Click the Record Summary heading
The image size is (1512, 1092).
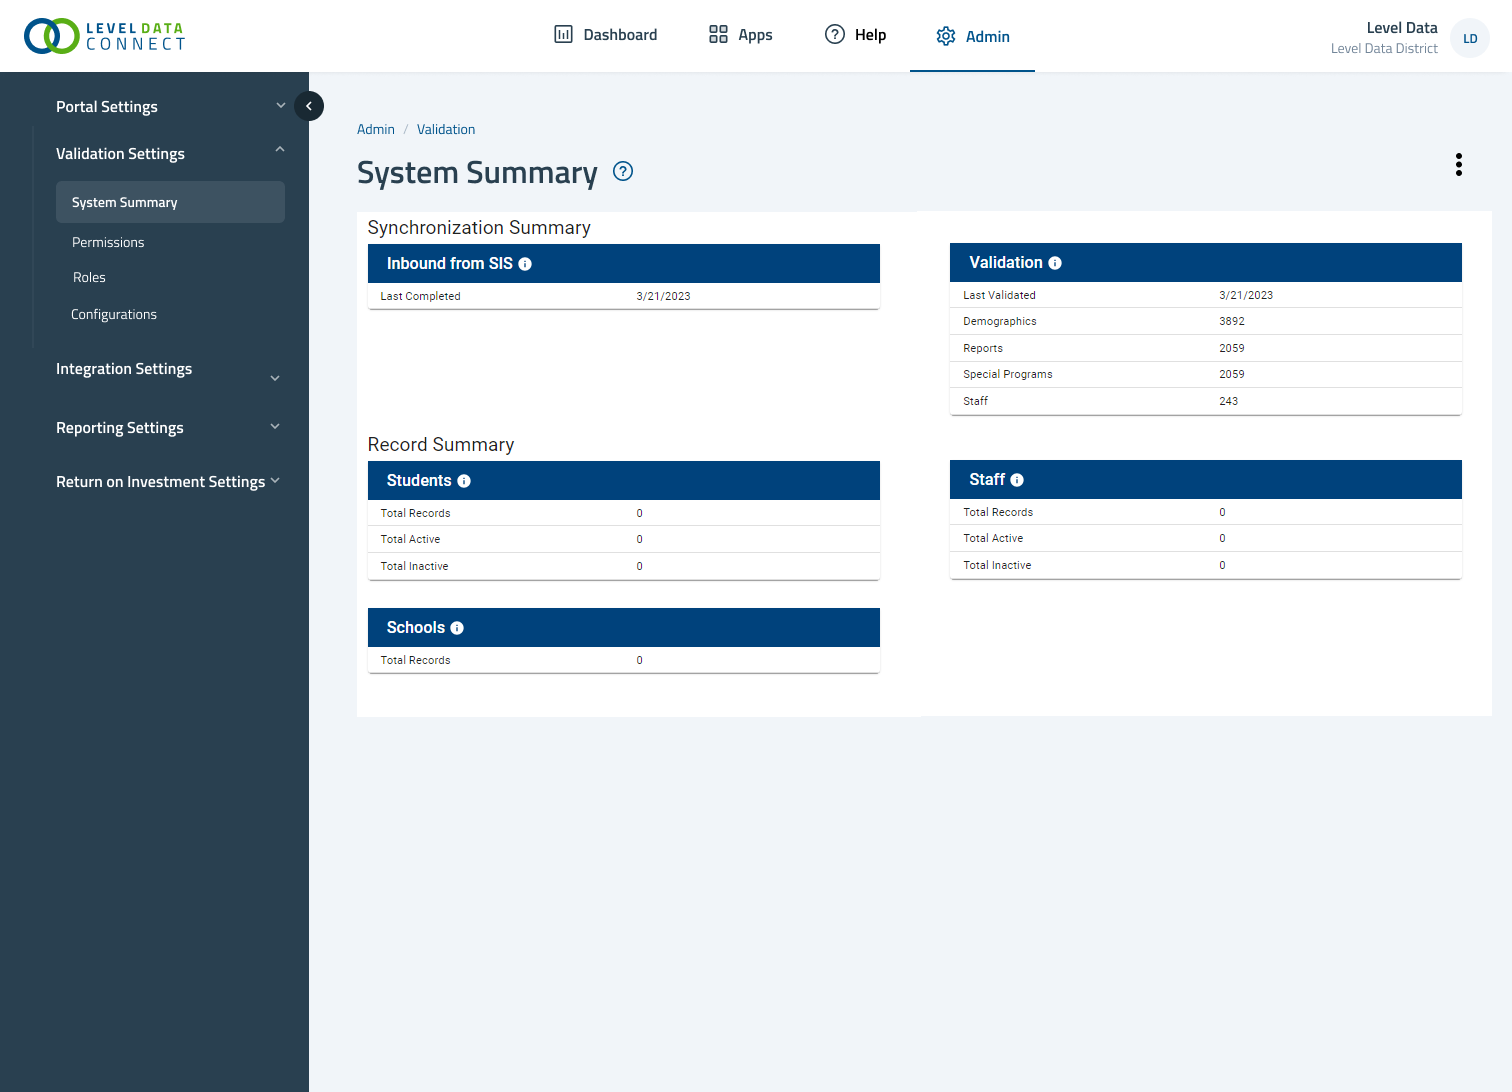click(441, 445)
